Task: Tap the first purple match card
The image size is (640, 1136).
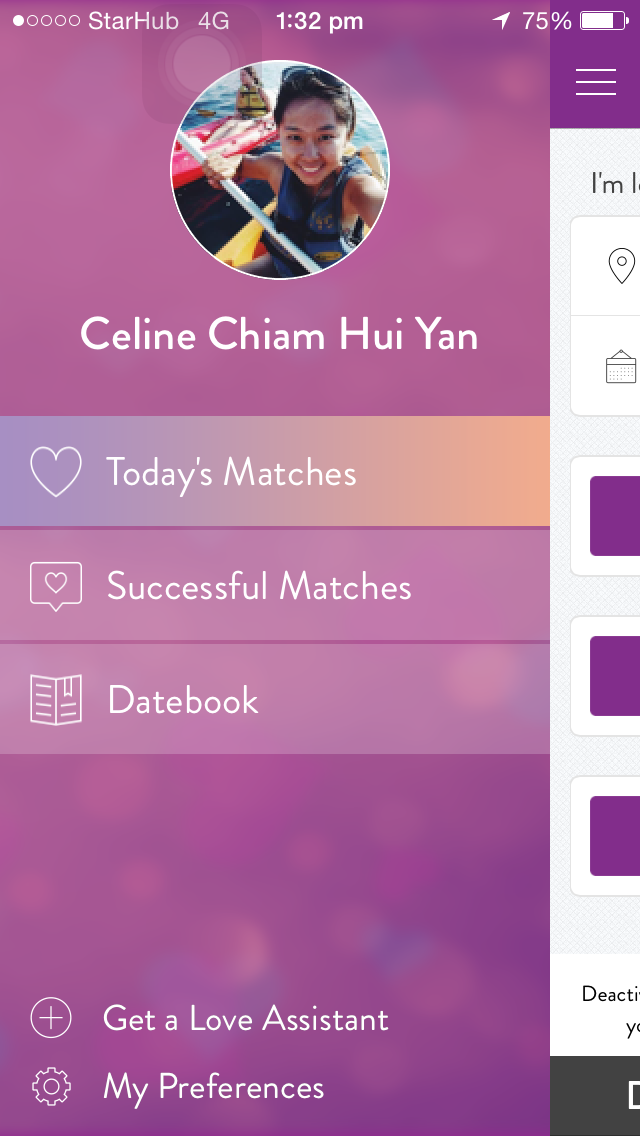Action: coord(615,516)
